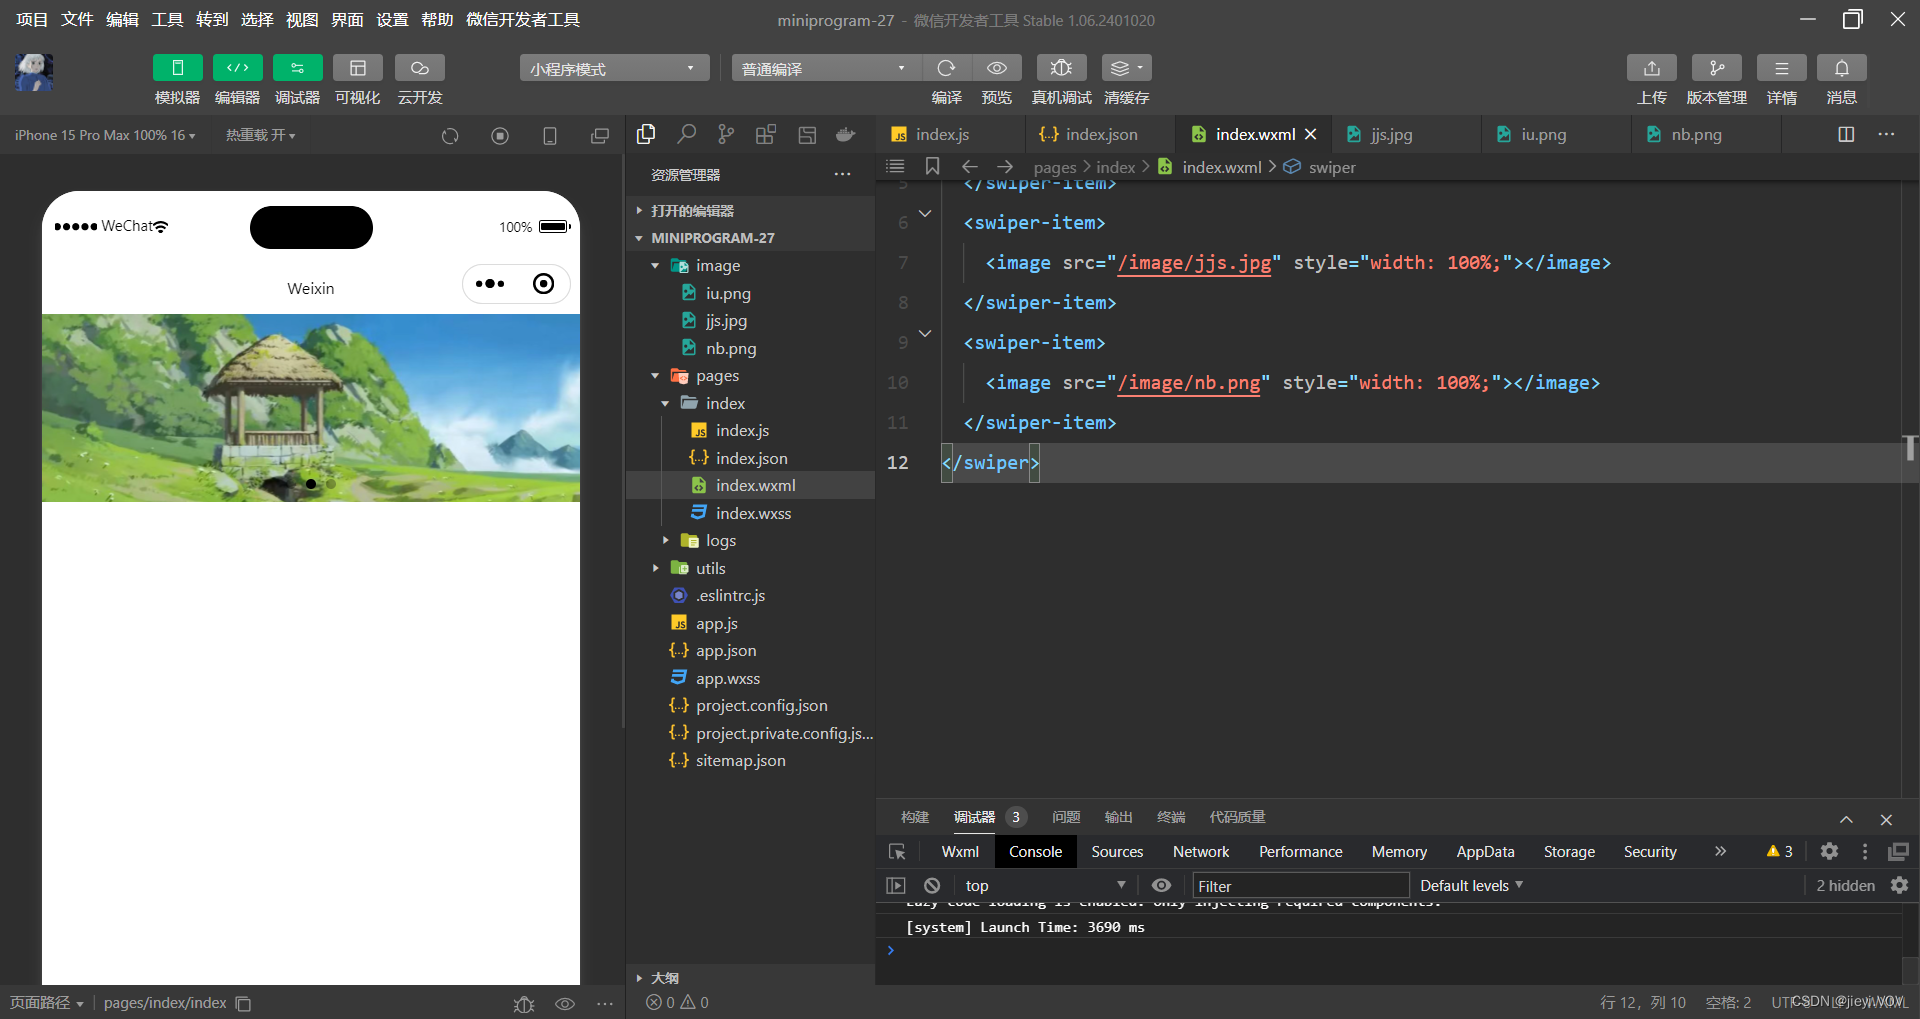Switch to the AppData debugger tab
This screenshot has height=1019, width=1920.
[x=1485, y=851]
